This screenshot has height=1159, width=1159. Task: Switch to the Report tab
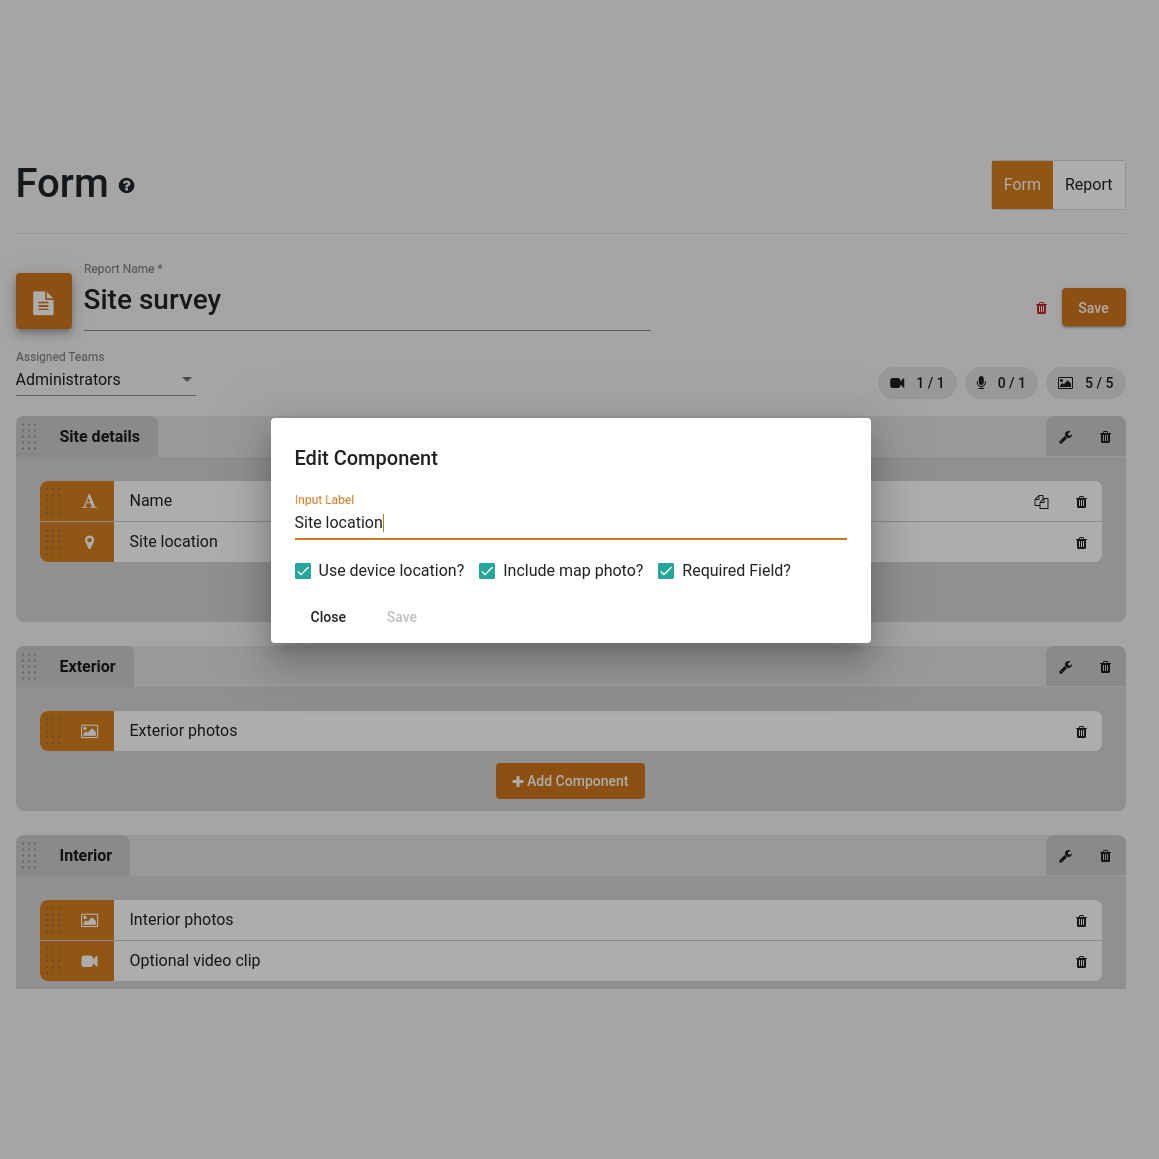pyautogui.click(x=1088, y=185)
